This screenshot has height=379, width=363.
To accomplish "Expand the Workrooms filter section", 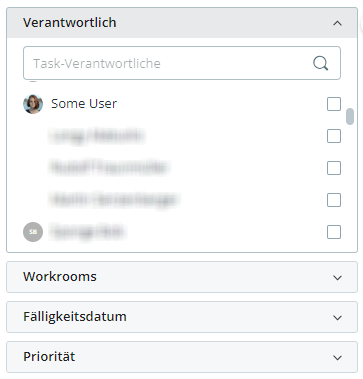I will (182, 277).
